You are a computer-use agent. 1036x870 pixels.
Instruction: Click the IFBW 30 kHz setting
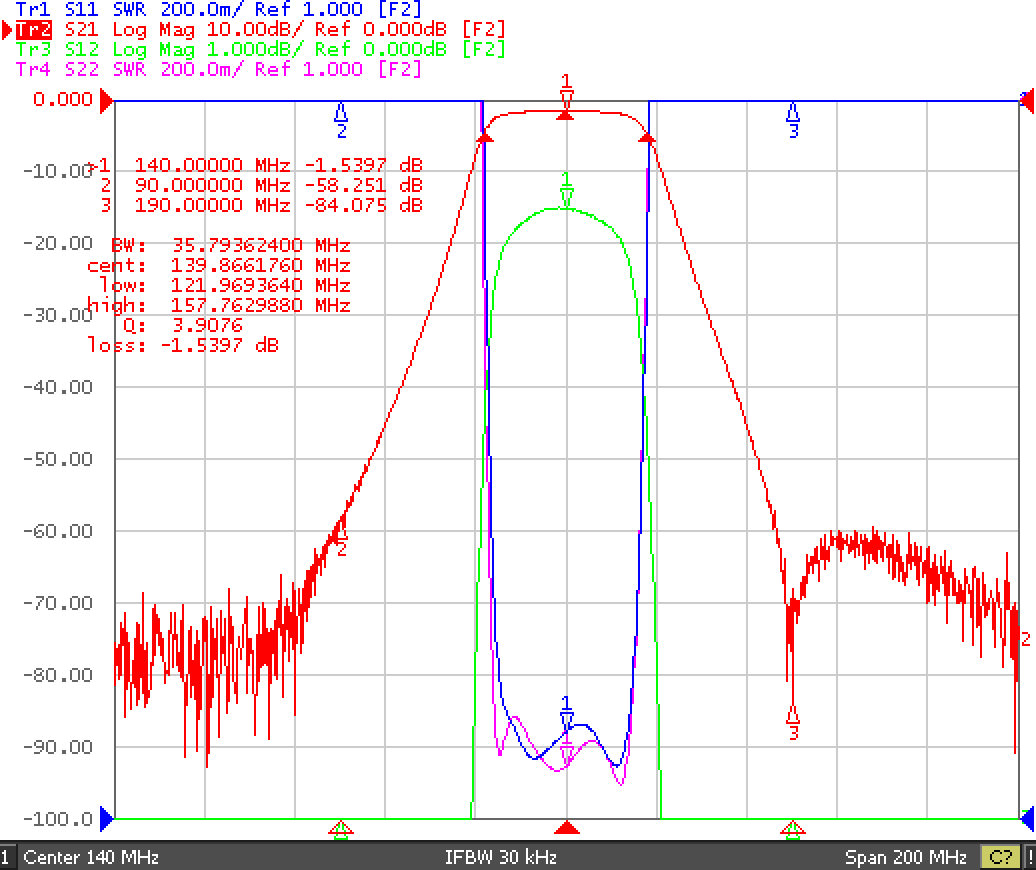pyautogui.click(x=501, y=857)
